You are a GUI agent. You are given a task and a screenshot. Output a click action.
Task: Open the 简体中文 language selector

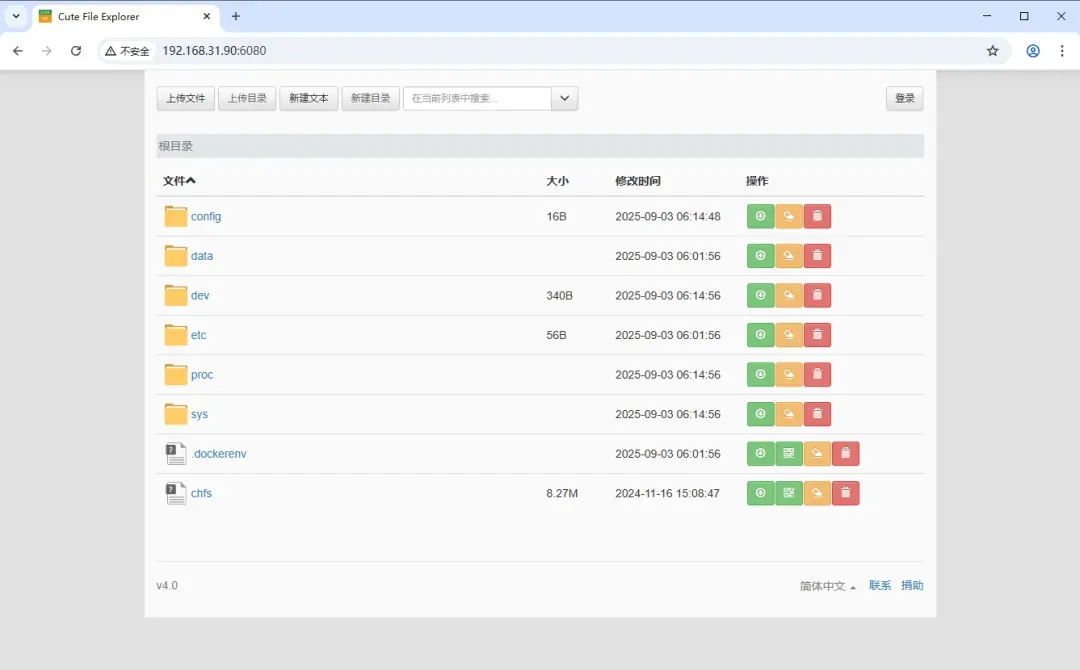(x=827, y=586)
